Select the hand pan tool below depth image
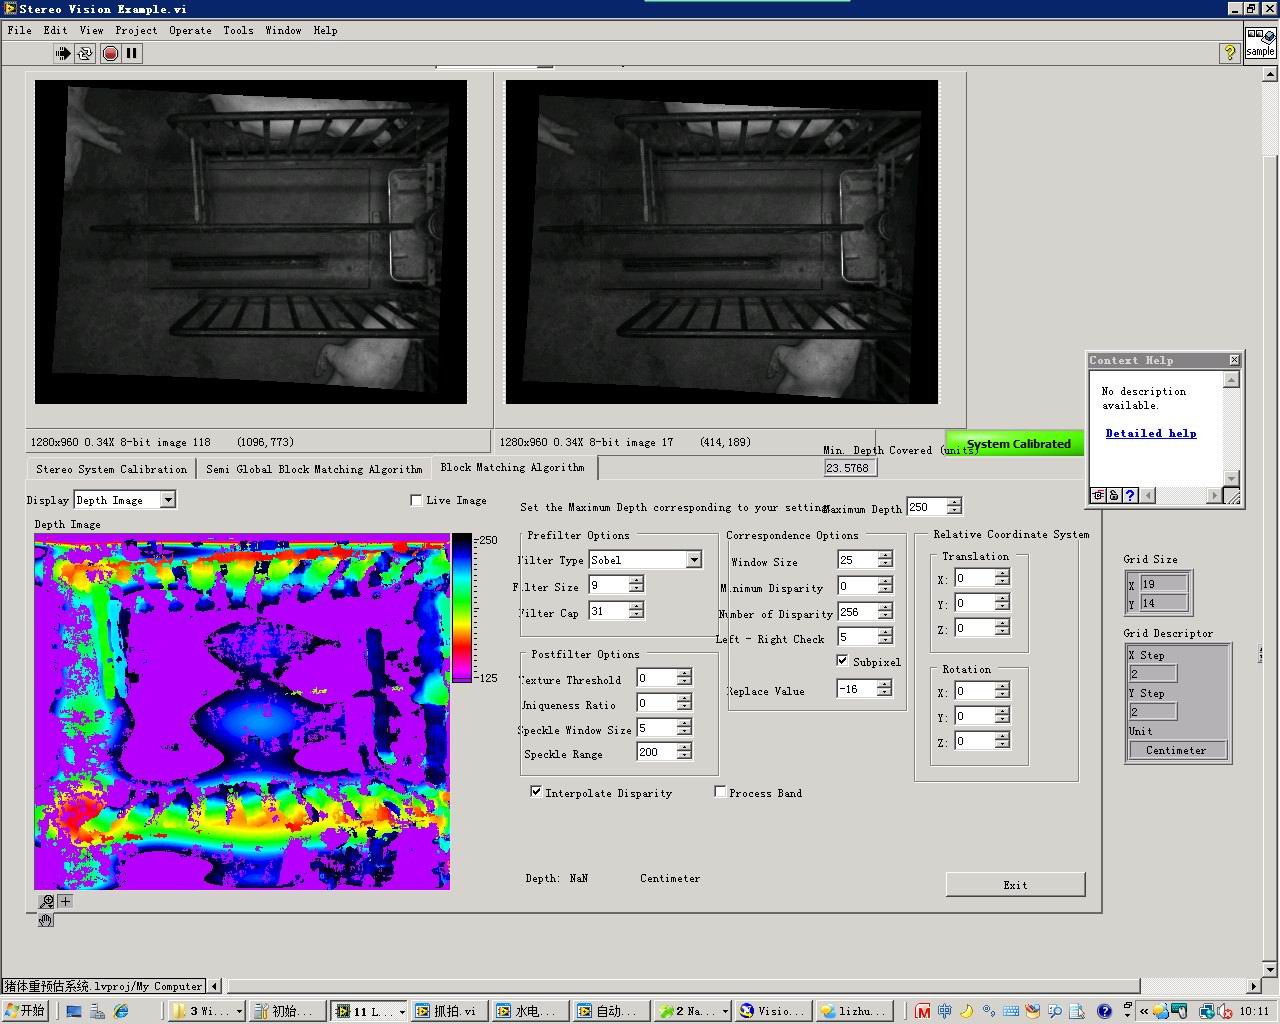 [x=46, y=919]
